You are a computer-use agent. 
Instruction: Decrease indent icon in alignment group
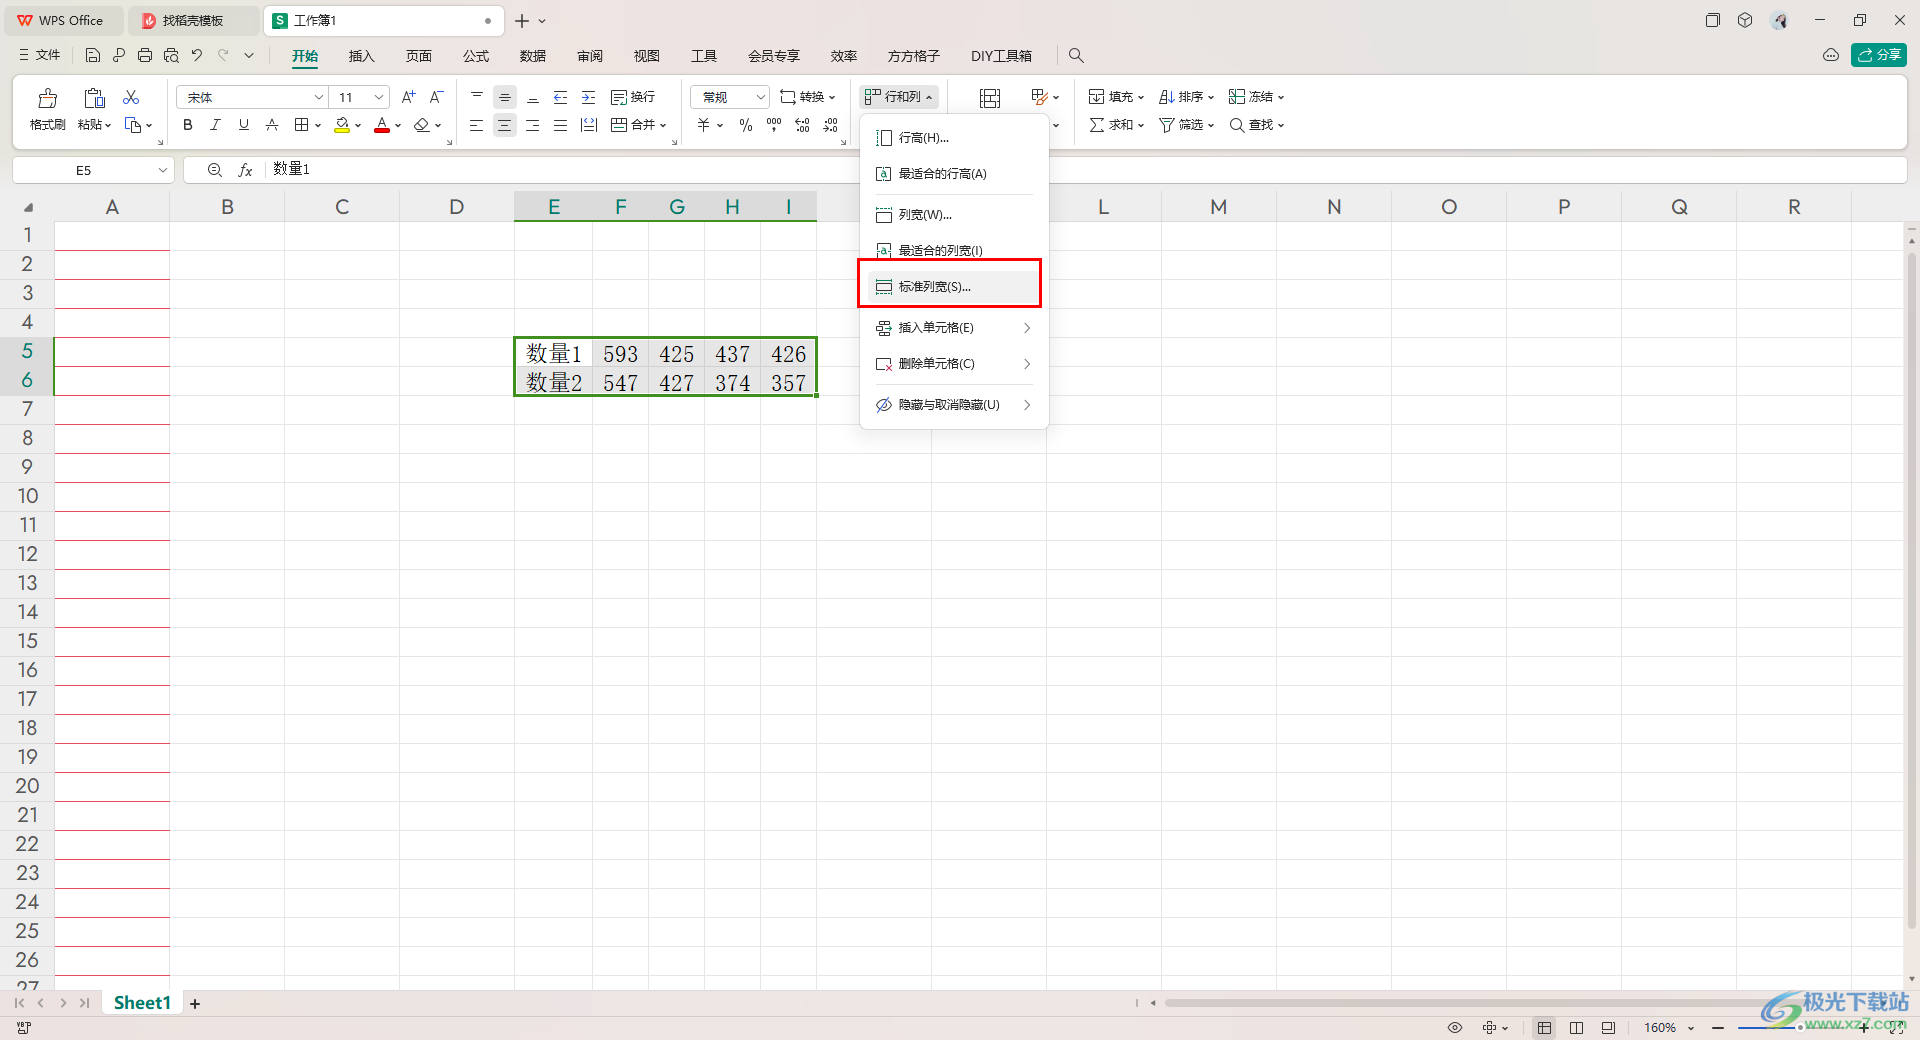click(x=561, y=97)
